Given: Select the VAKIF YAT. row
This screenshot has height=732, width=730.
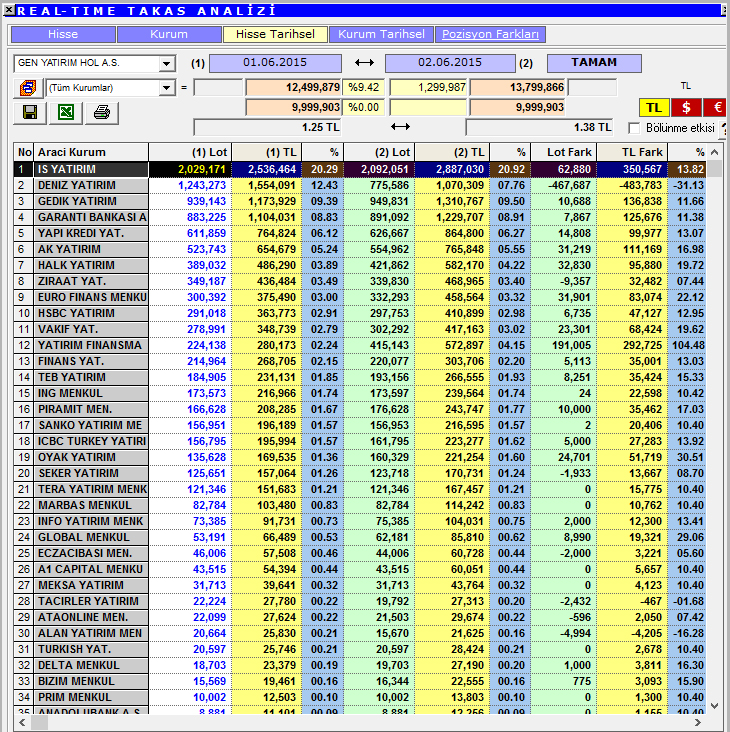Looking at the screenshot, I should click(x=360, y=329).
